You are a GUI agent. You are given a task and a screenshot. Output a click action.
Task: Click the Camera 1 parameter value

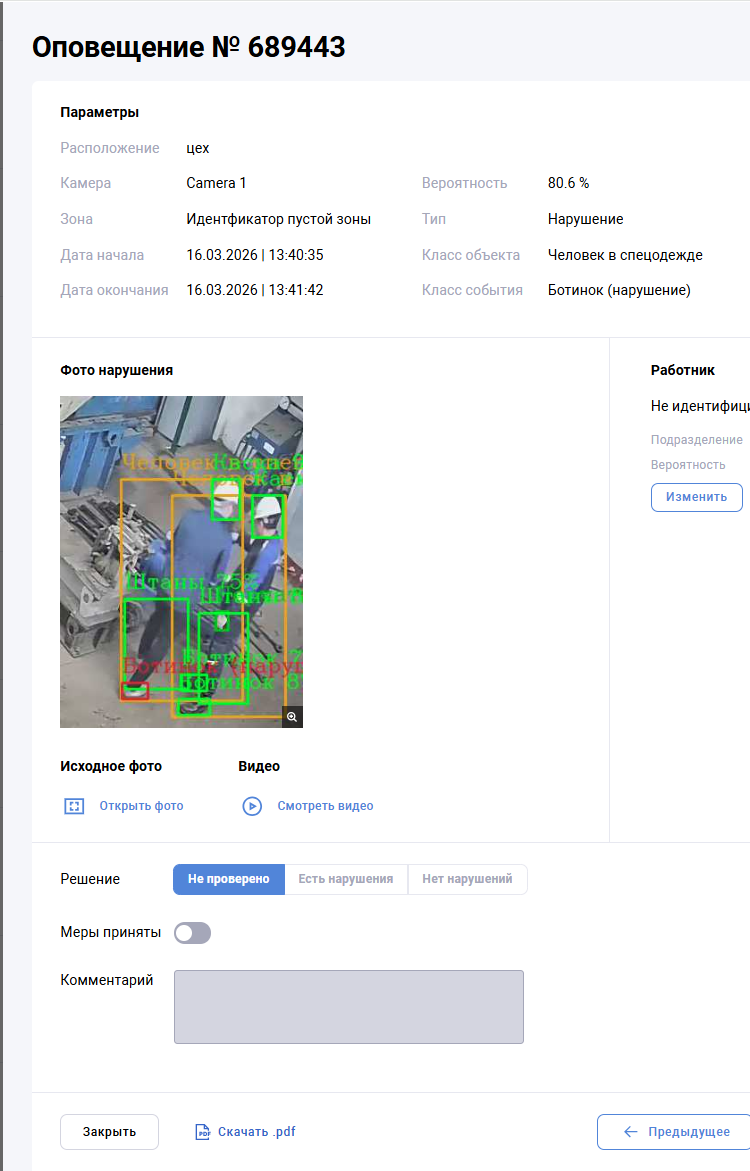pyautogui.click(x=216, y=183)
